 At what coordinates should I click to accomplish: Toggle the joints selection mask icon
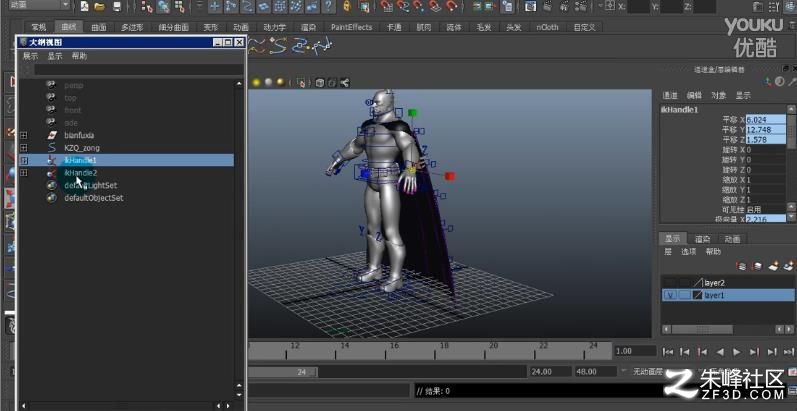(x=231, y=6)
